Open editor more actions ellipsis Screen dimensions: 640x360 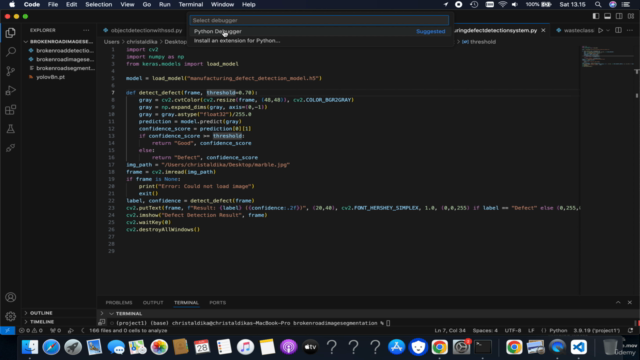pyautogui.click(x=630, y=30)
